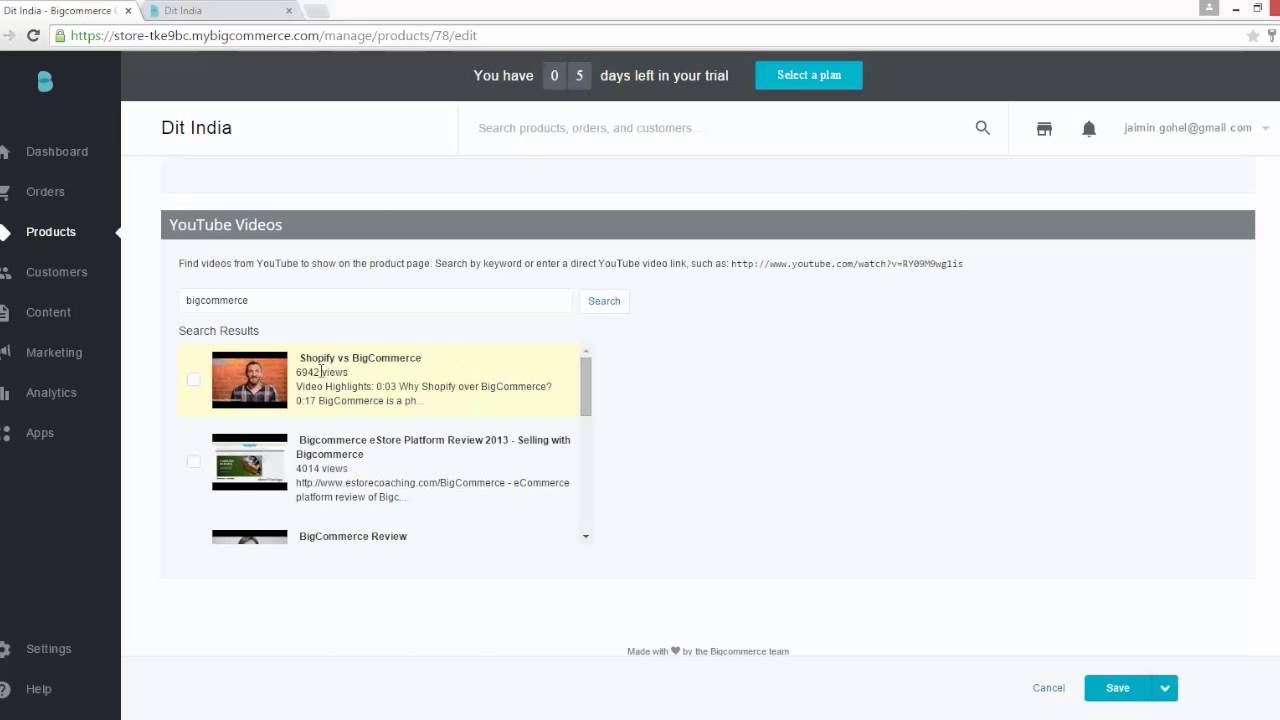The height and width of the screenshot is (720, 1280).
Task: Close the second Dit India browser tab
Action: pos(289,11)
